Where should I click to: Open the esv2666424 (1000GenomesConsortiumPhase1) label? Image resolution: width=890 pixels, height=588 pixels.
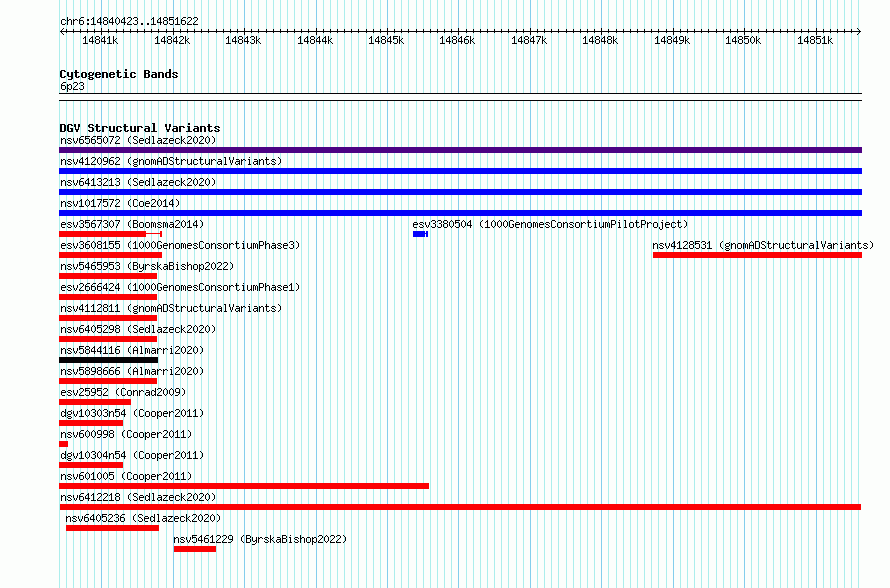[180, 287]
